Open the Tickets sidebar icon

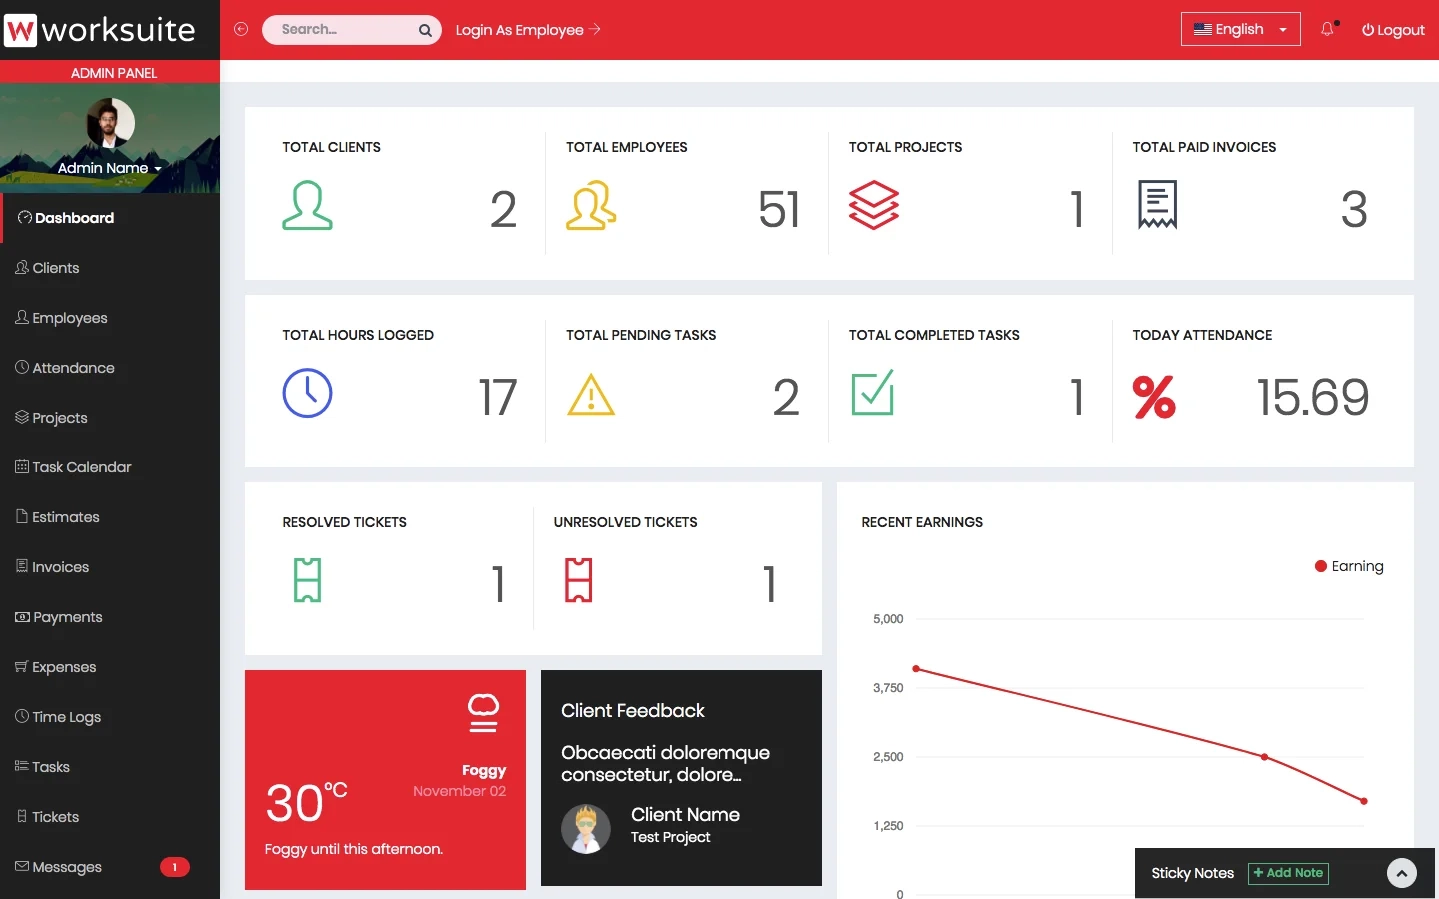click(x=21, y=816)
